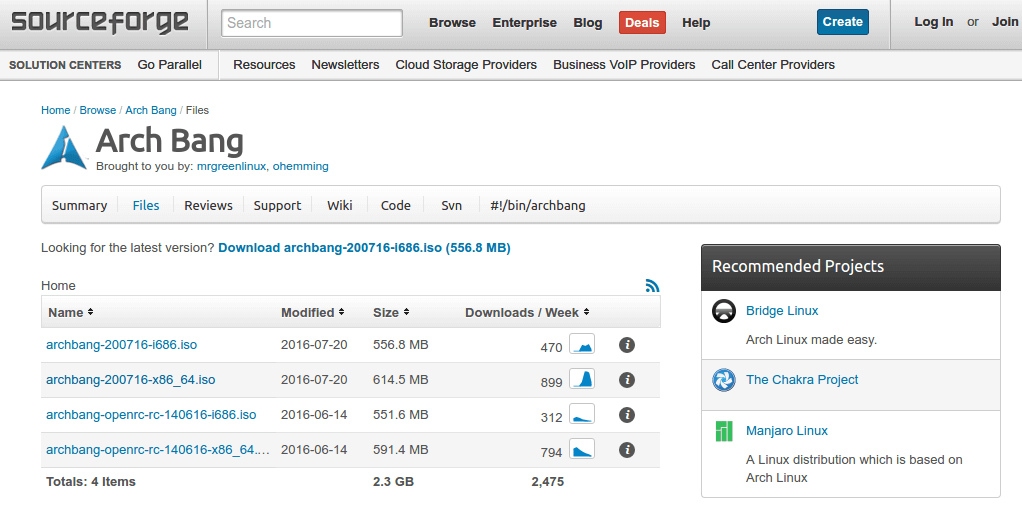
Task: Sort by Downloads / Week column
Action: click(527, 313)
